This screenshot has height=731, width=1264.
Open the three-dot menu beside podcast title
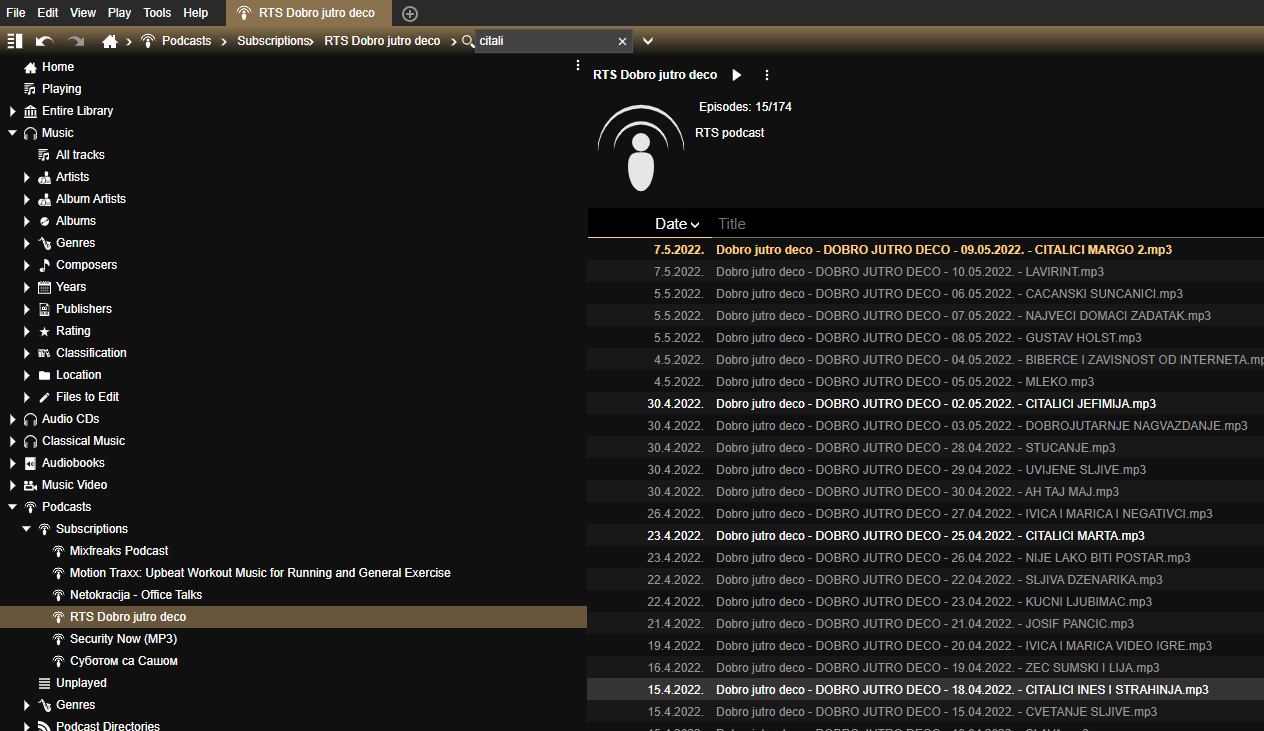click(767, 75)
